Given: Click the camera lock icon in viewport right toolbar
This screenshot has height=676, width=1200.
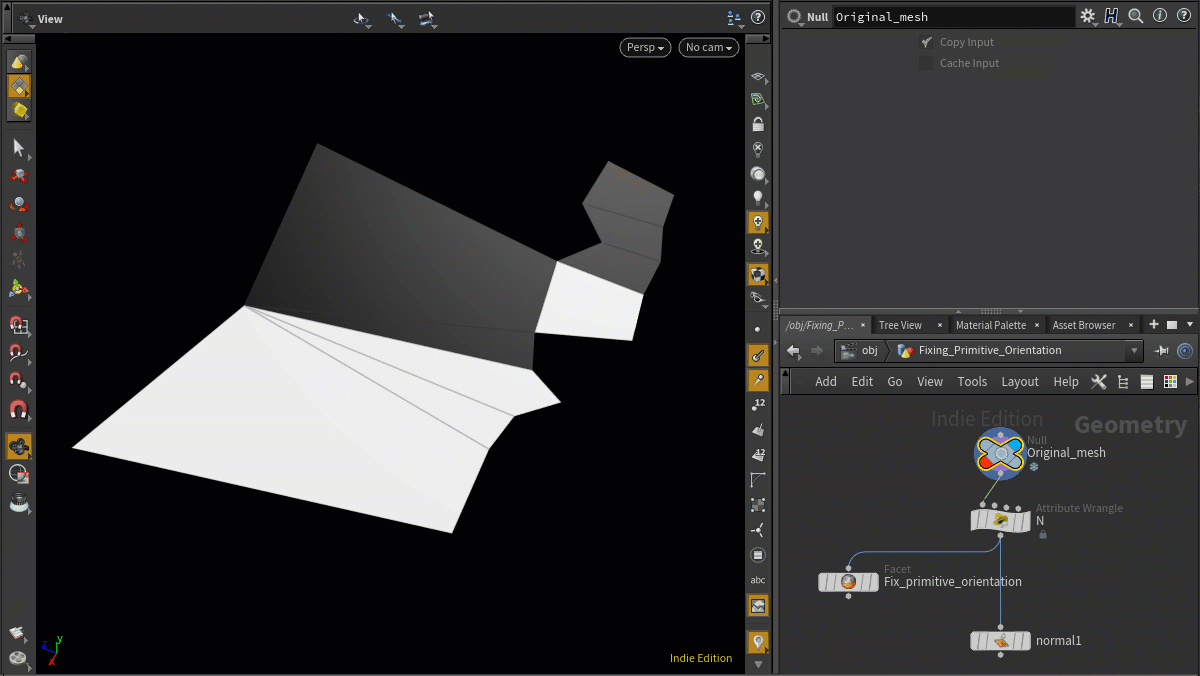Looking at the screenshot, I should pyautogui.click(x=758, y=123).
